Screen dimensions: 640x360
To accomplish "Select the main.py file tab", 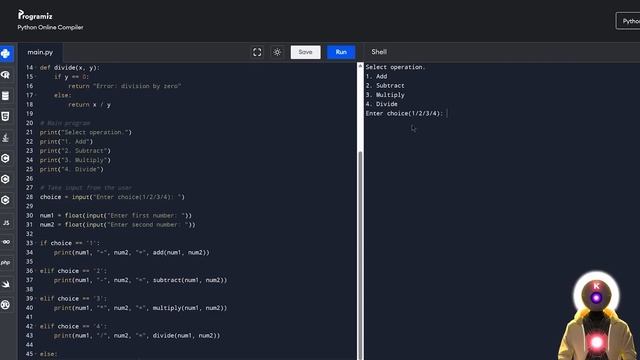I will pyautogui.click(x=40, y=52).
